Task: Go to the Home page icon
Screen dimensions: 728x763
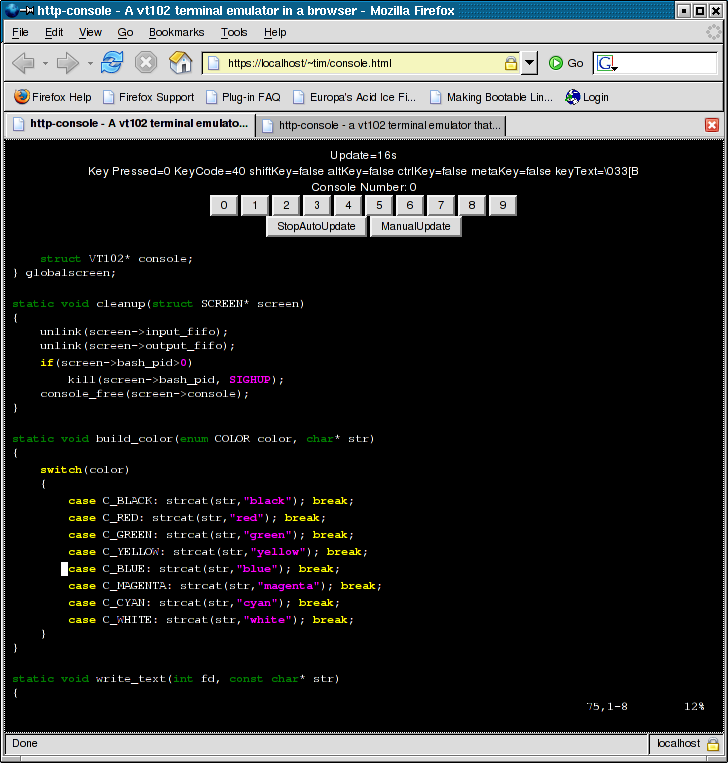Action: (x=180, y=63)
